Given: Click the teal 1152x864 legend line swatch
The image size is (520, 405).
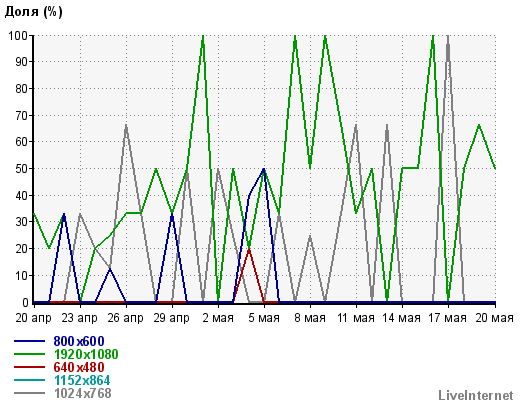Looking at the screenshot, I should pos(29,380).
